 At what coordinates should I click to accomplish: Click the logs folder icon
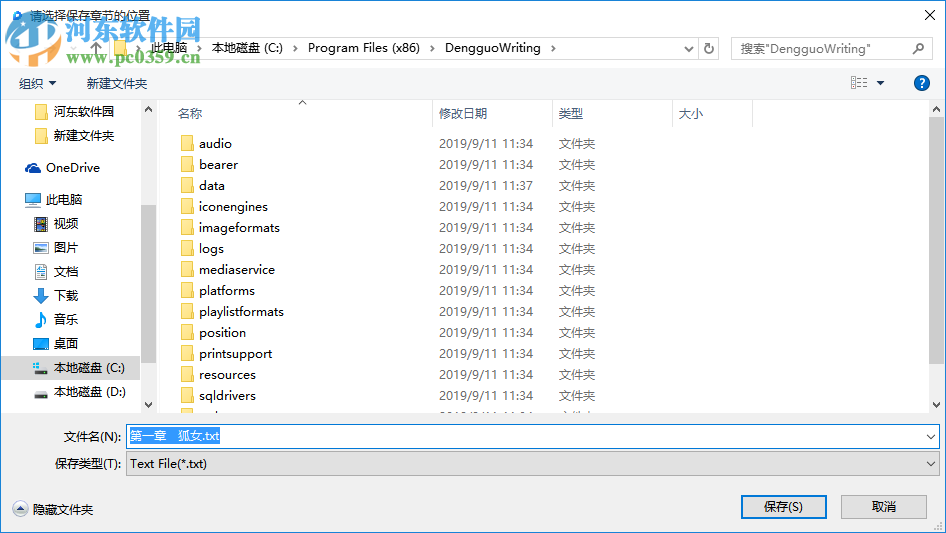[188, 248]
